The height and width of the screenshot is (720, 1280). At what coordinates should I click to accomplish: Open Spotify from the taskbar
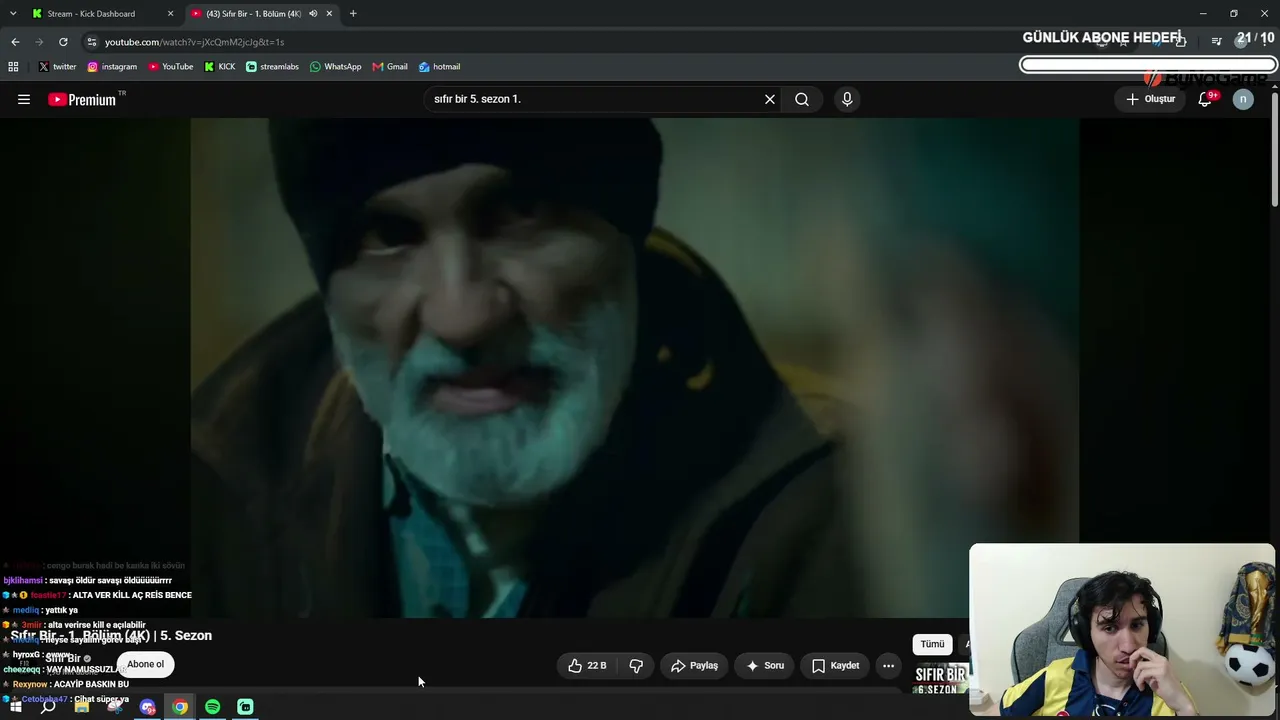tap(212, 707)
